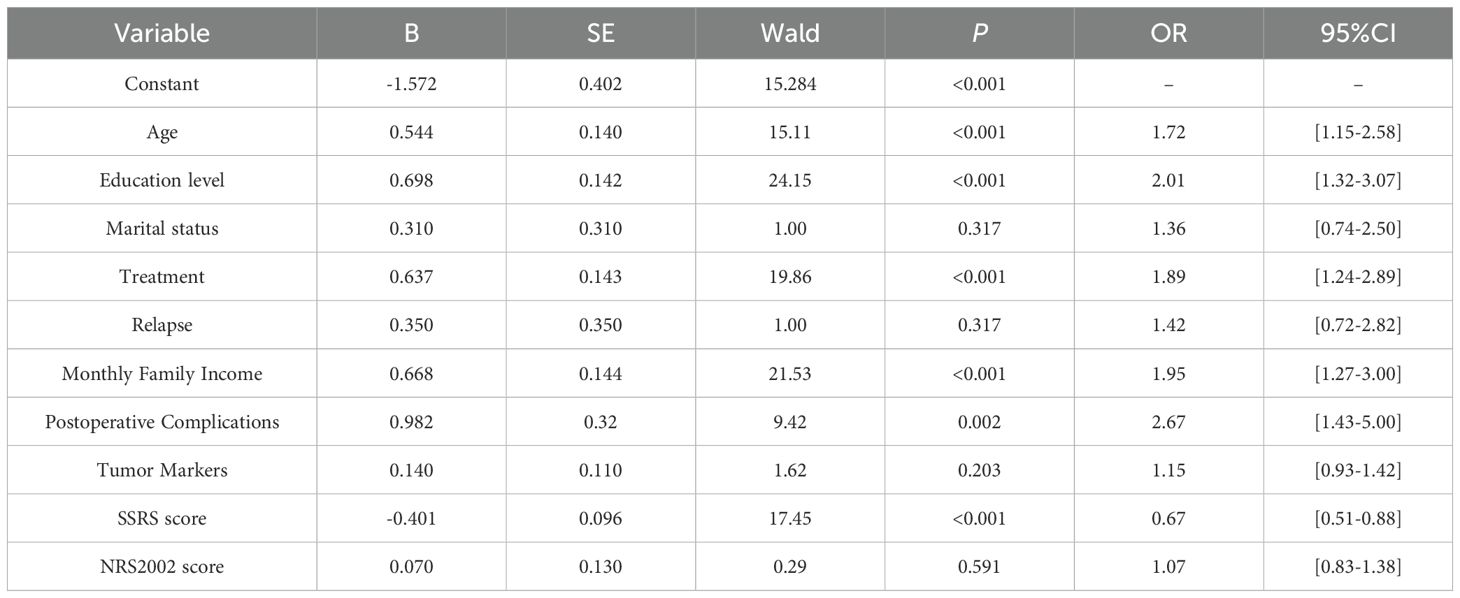This screenshot has height=598, width=1460.
Task: Click the Monthly Family Income label
Action: click(x=162, y=374)
